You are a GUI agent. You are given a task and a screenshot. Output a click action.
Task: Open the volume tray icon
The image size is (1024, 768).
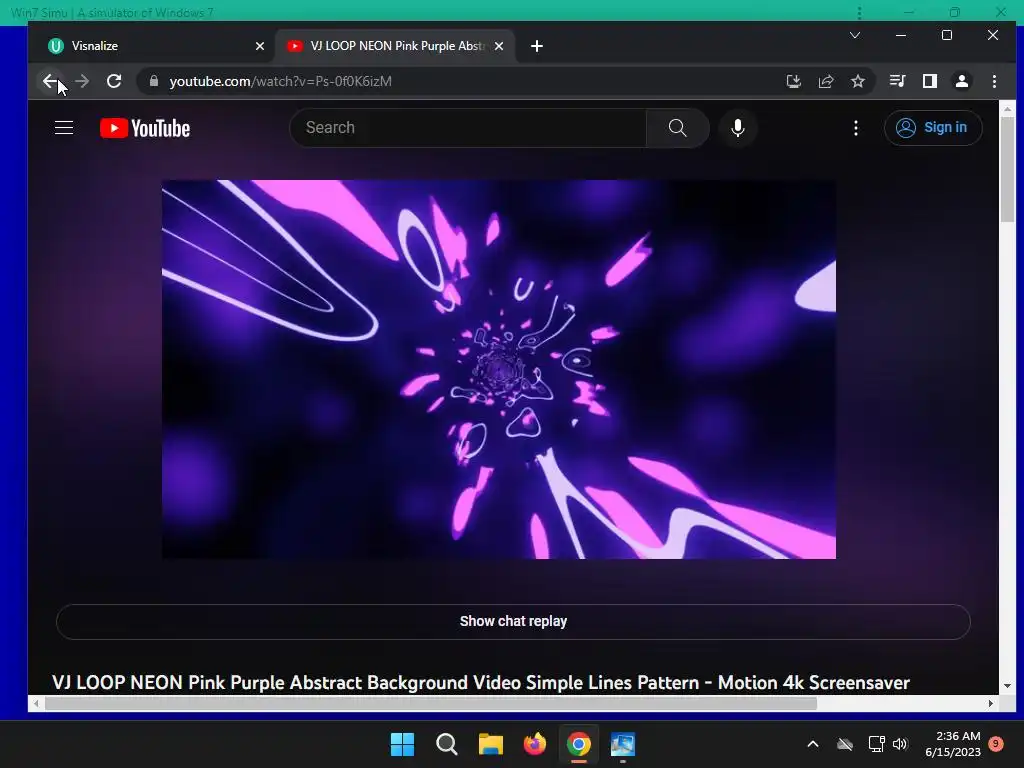click(x=900, y=744)
